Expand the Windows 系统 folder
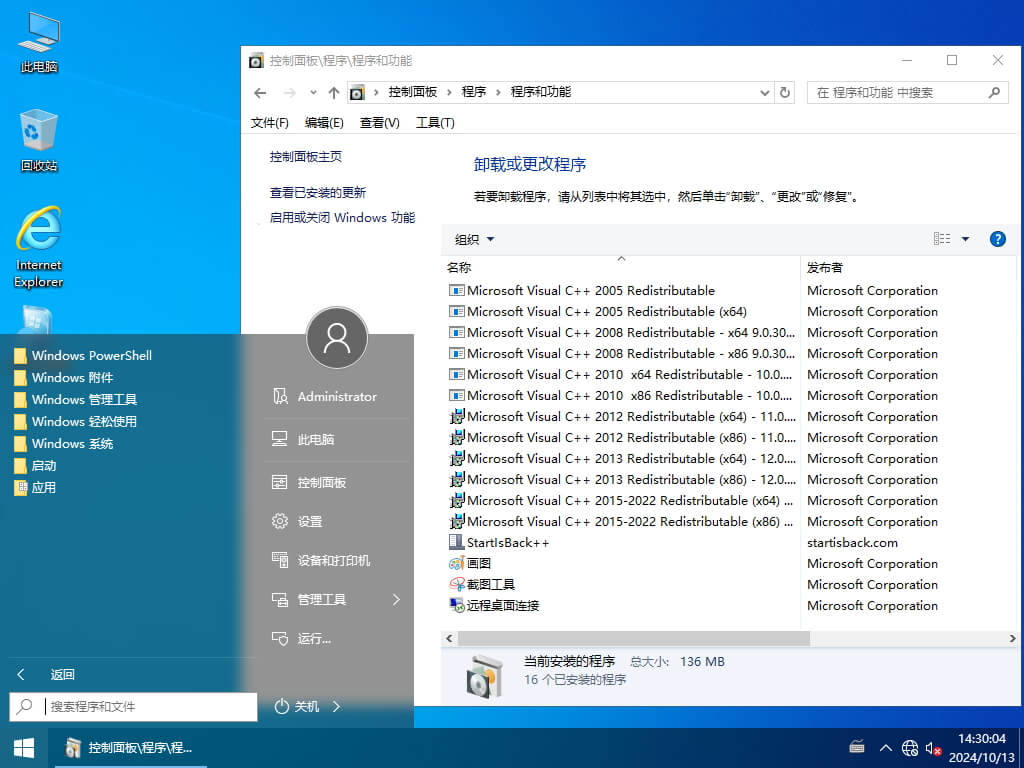The image size is (1024, 768). point(64,443)
